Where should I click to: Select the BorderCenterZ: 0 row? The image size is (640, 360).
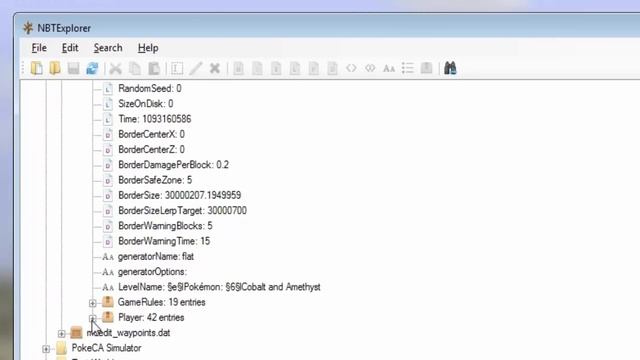pyautogui.click(x=151, y=149)
